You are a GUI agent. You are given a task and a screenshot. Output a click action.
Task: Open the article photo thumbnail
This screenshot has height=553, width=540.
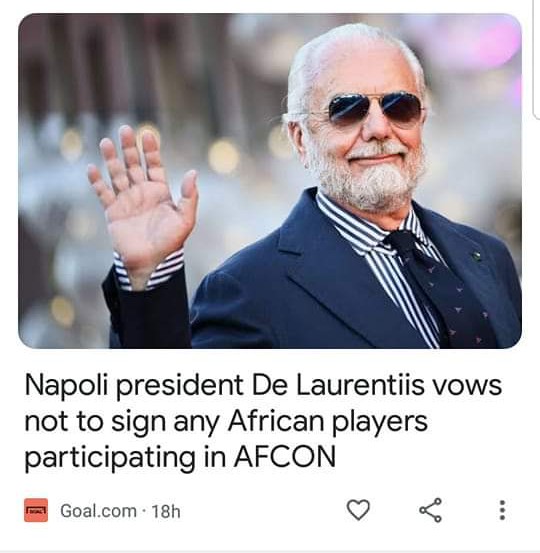click(x=270, y=181)
